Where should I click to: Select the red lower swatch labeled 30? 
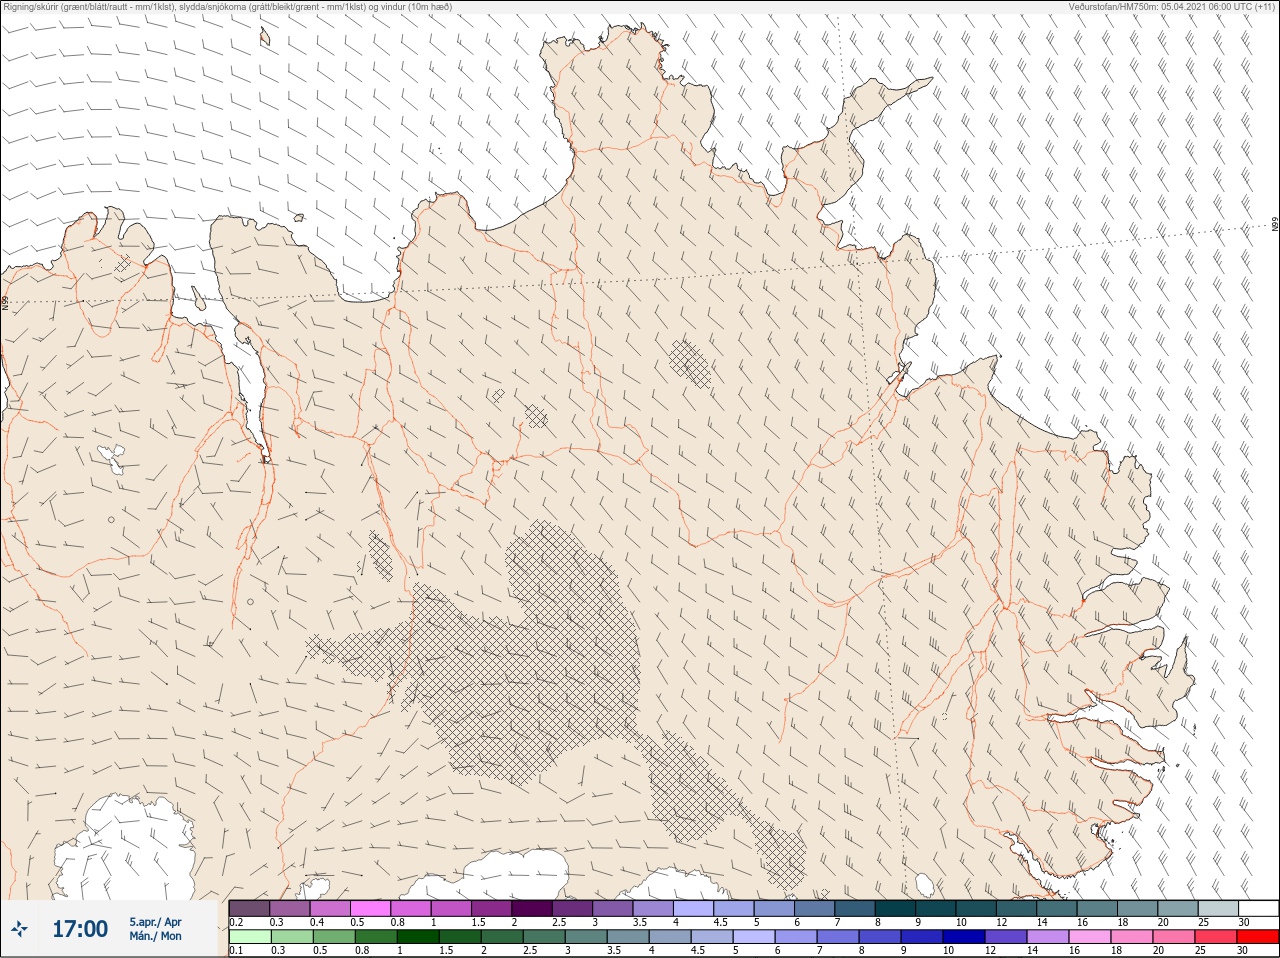coord(1258,937)
